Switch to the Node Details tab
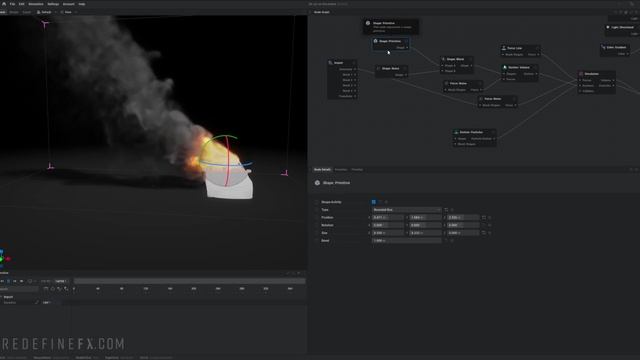This screenshot has height=360, width=640. [x=322, y=169]
